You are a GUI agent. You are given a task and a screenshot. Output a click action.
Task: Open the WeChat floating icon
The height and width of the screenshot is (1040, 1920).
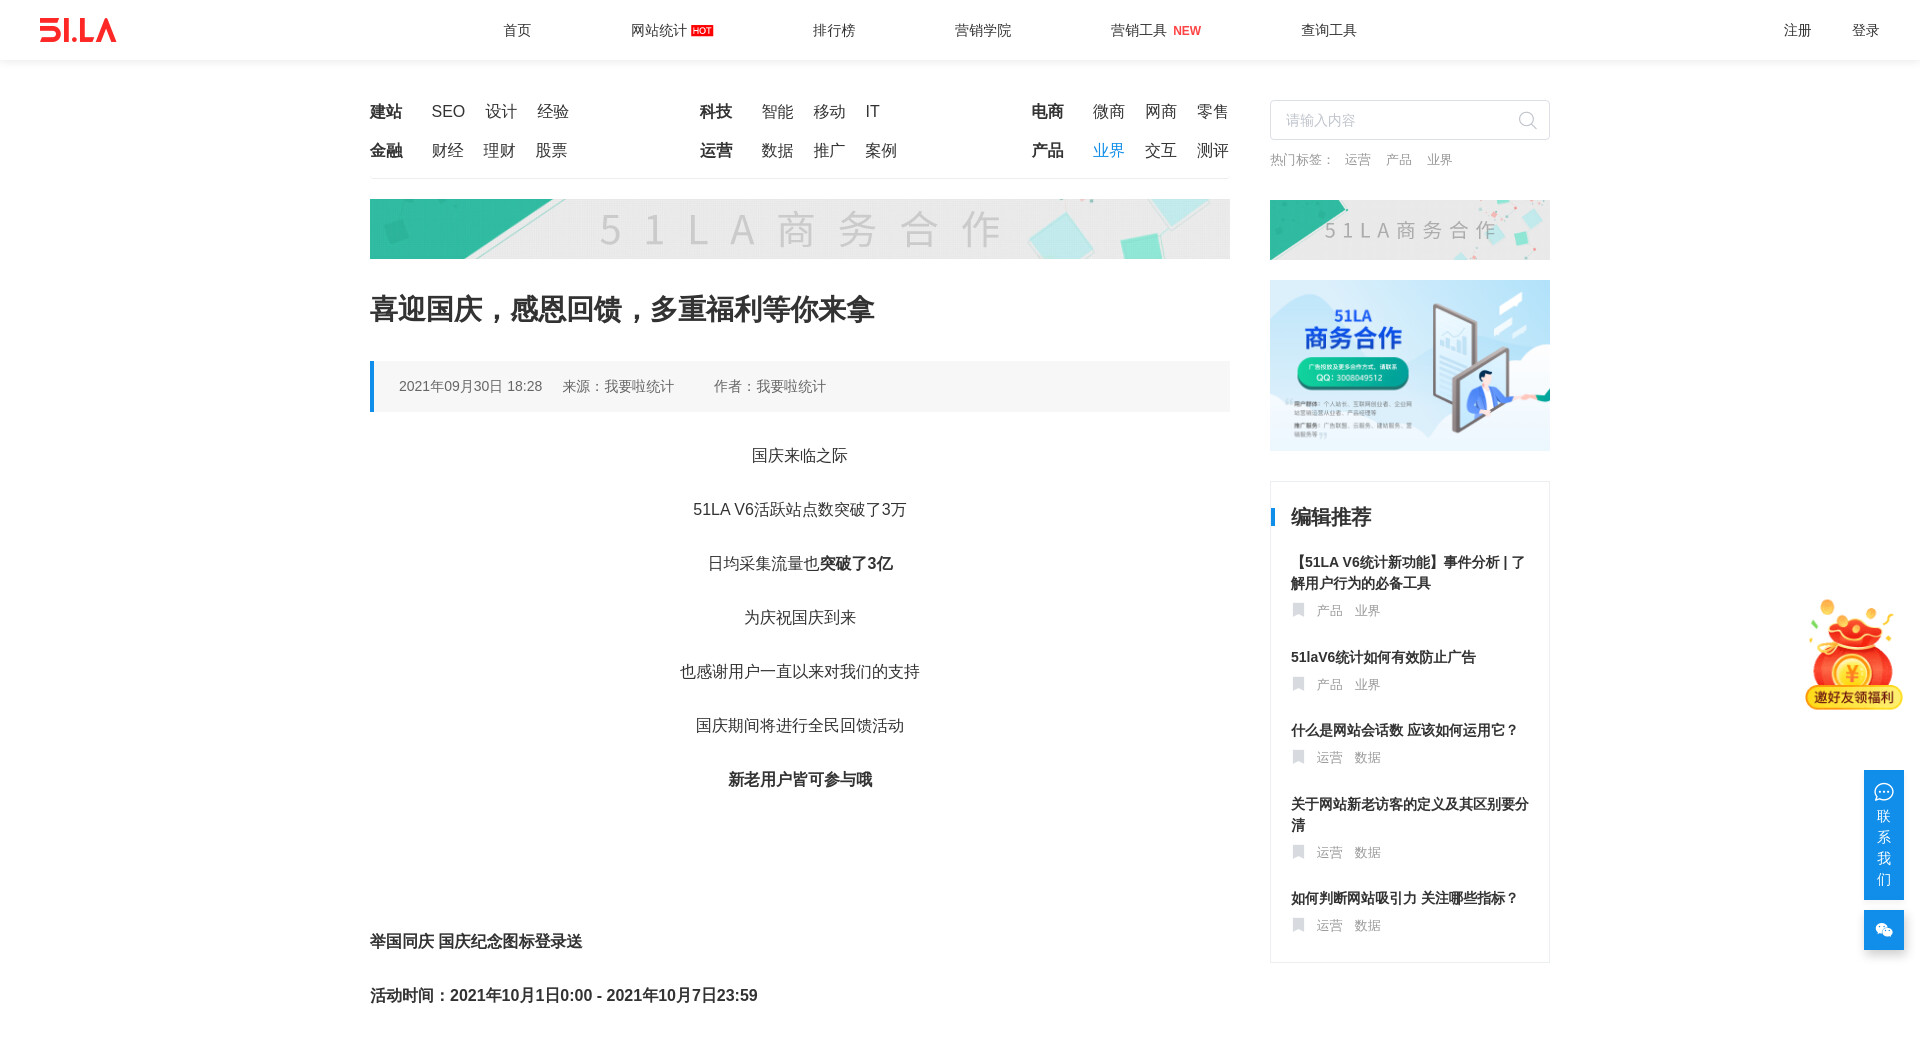[x=1883, y=930]
